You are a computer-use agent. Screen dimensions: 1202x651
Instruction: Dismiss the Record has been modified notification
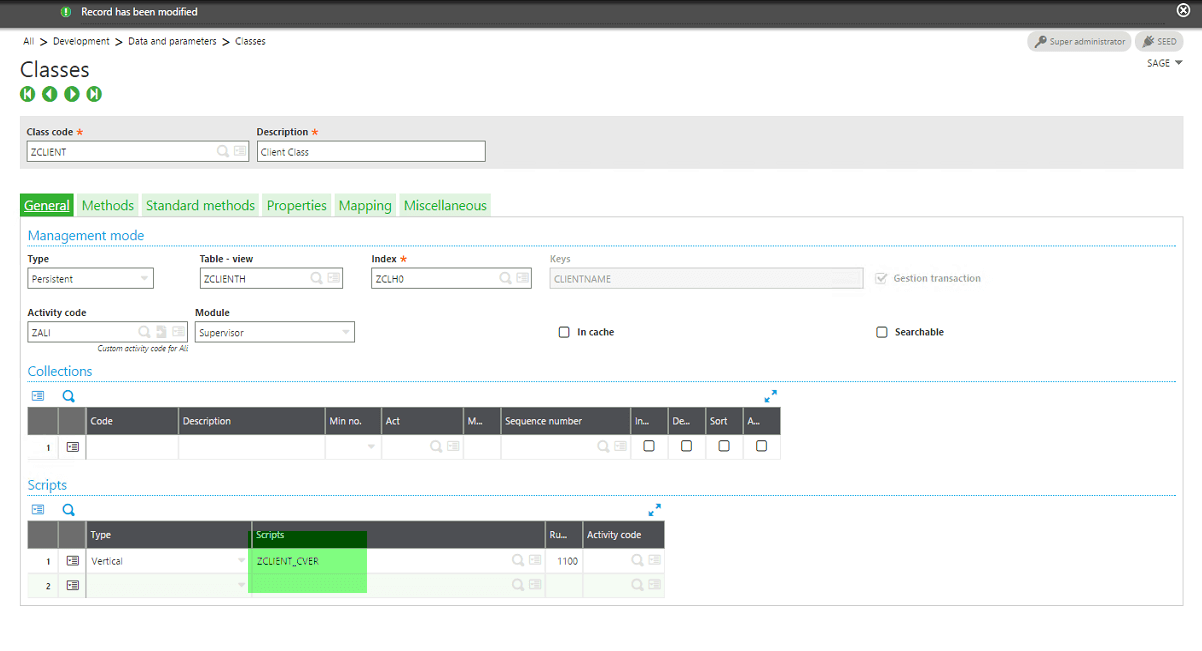click(1183, 11)
